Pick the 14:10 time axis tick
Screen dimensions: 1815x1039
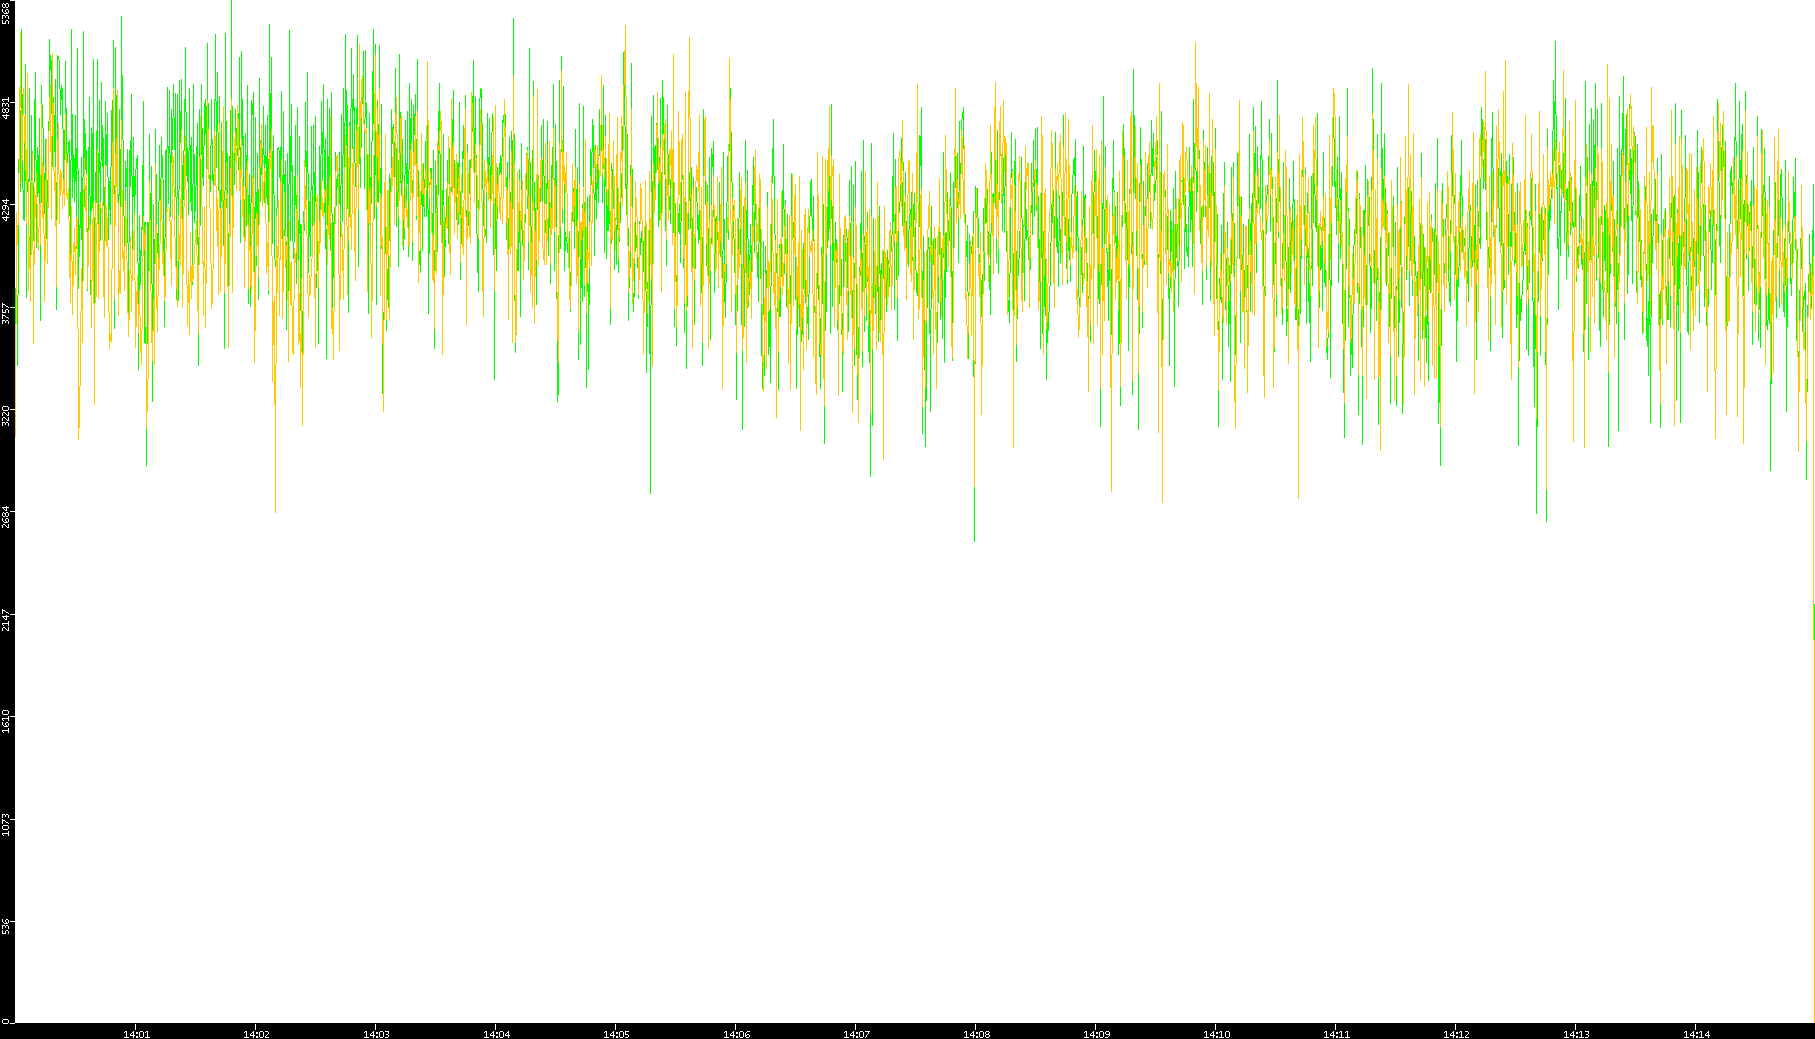coord(1216,1034)
